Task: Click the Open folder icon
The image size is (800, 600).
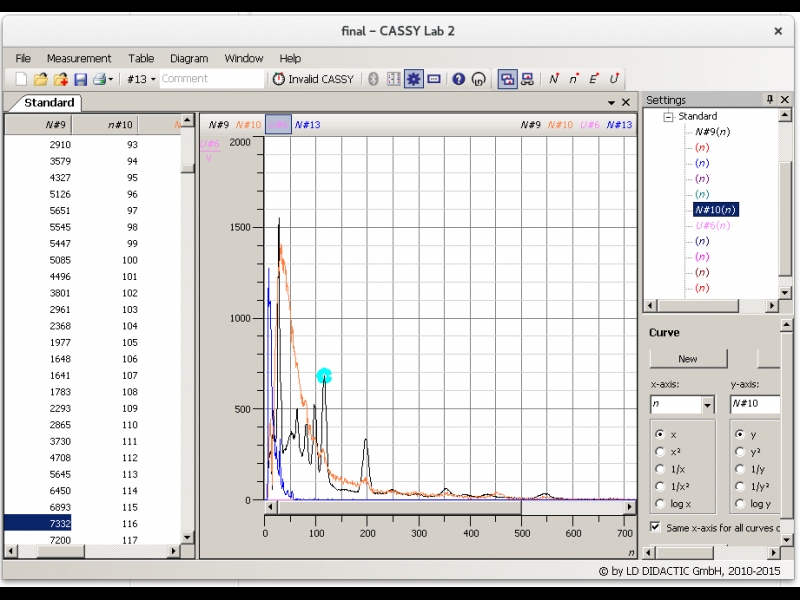Action: pyautogui.click(x=41, y=79)
